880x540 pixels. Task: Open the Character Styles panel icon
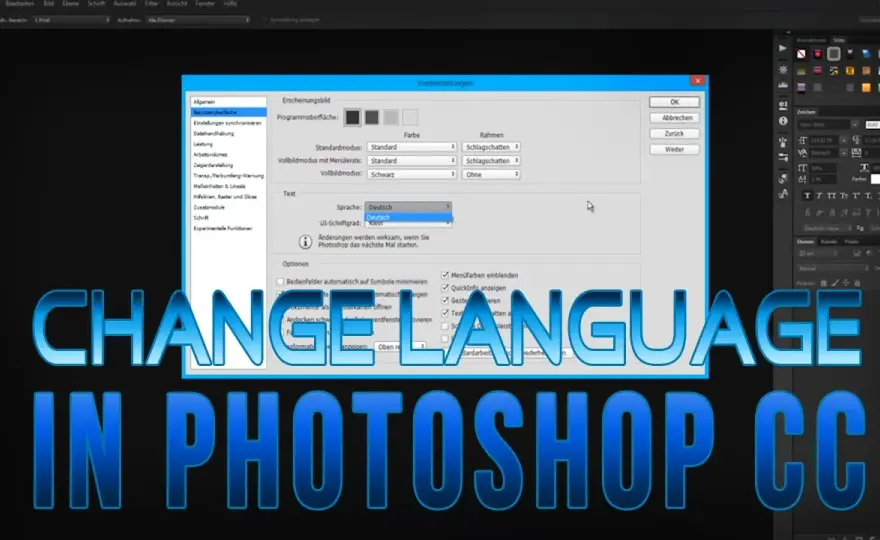pos(783,194)
